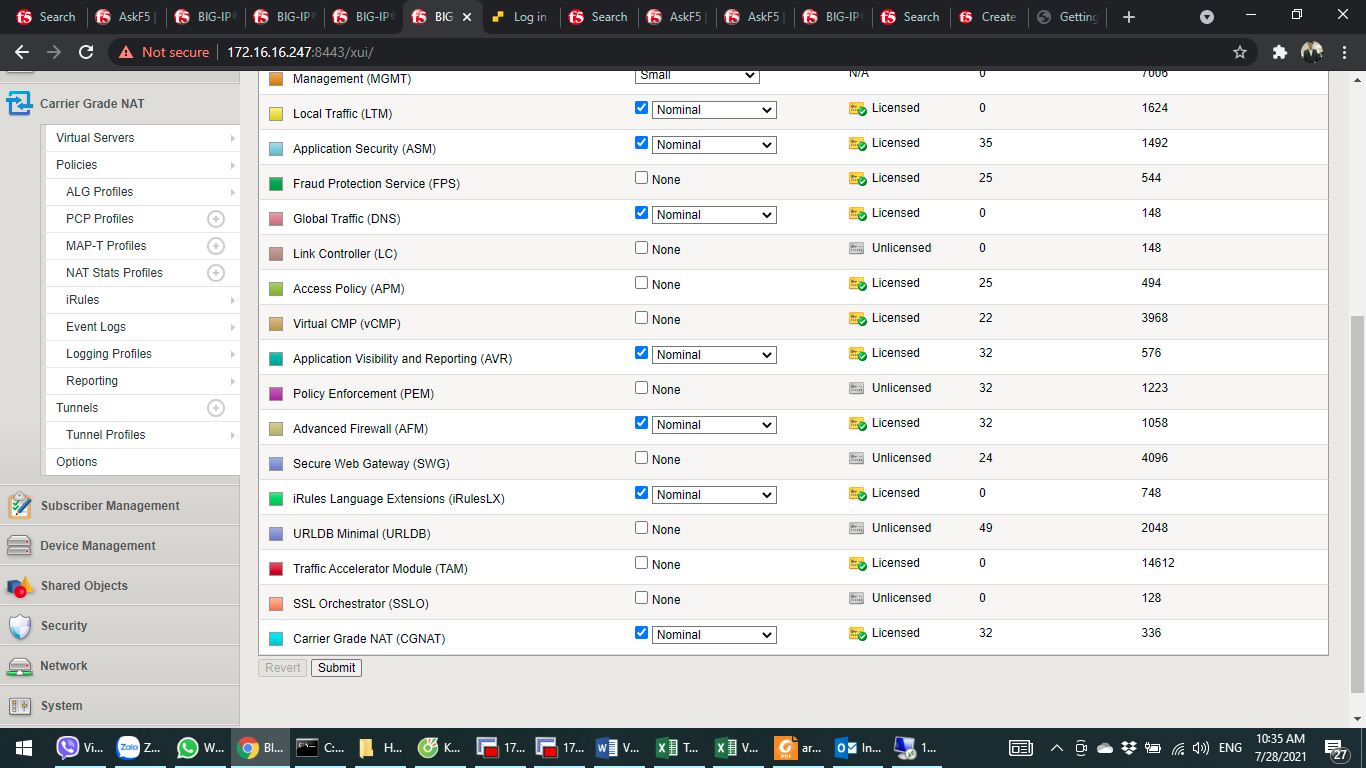
Task: Click the red swatch beside Traffic Accelerator Module (TAM)
Action: 276,569
